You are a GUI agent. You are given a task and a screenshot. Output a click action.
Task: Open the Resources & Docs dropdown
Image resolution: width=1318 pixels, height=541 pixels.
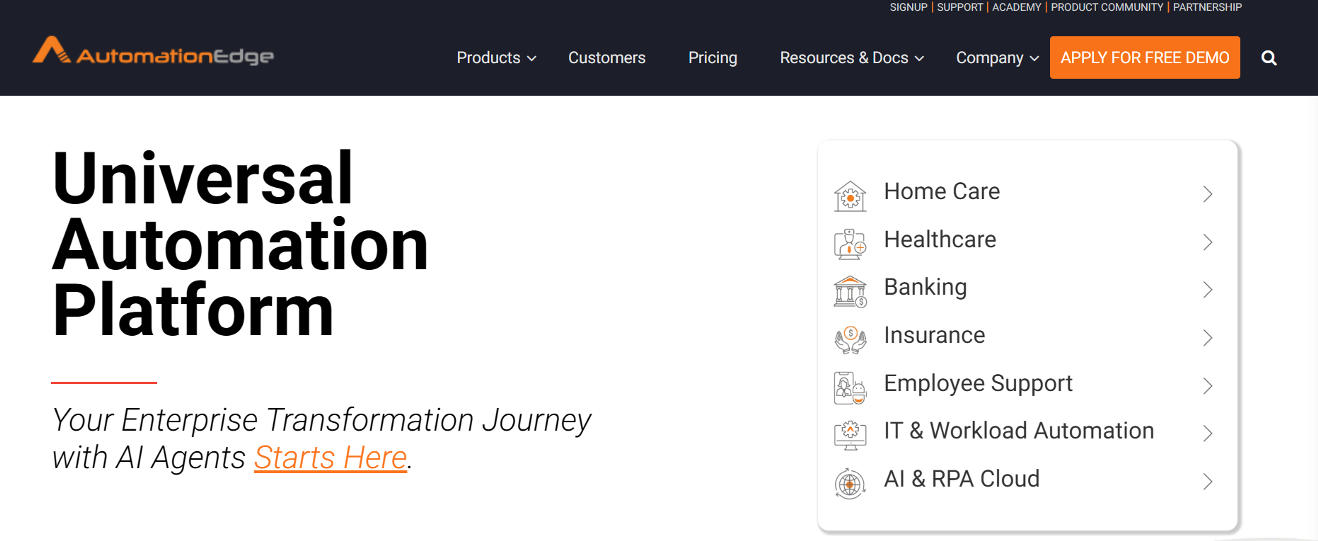pyautogui.click(x=851, y=58)
